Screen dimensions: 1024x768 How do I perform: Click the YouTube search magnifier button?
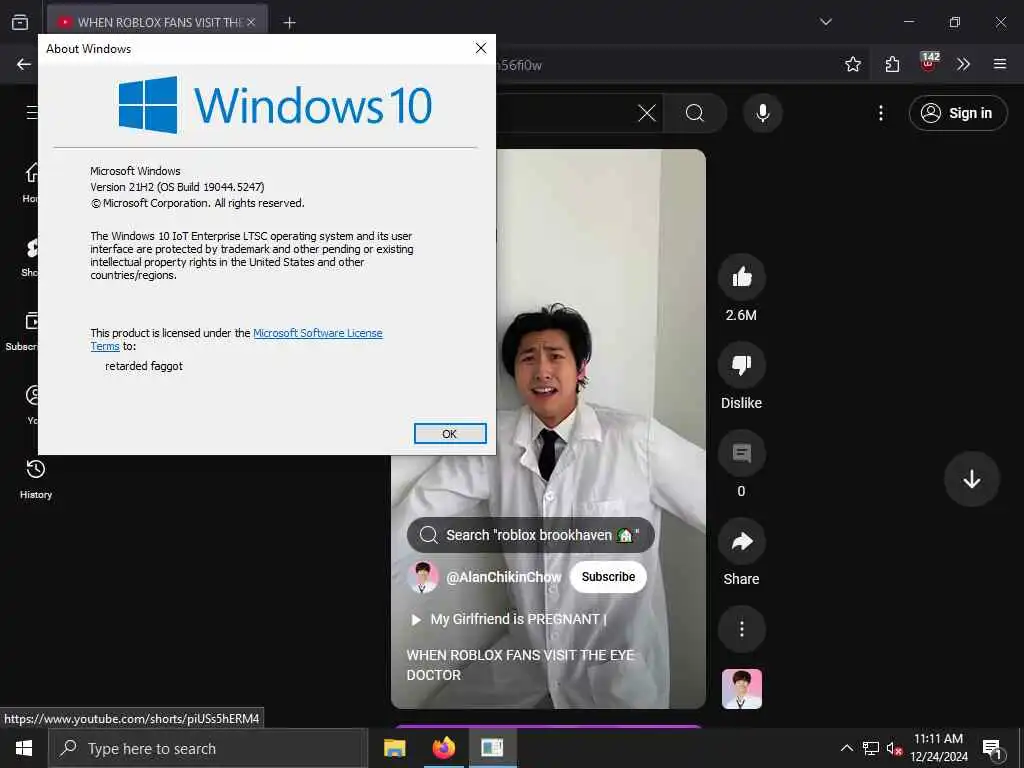tap(695, 113)
